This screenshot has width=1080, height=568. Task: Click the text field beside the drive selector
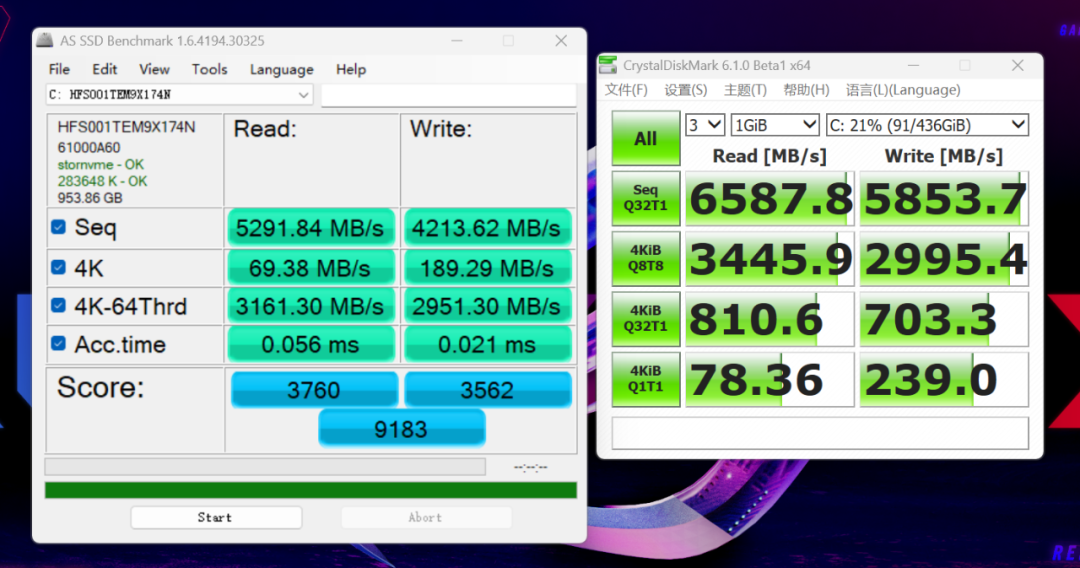[448, 95]
